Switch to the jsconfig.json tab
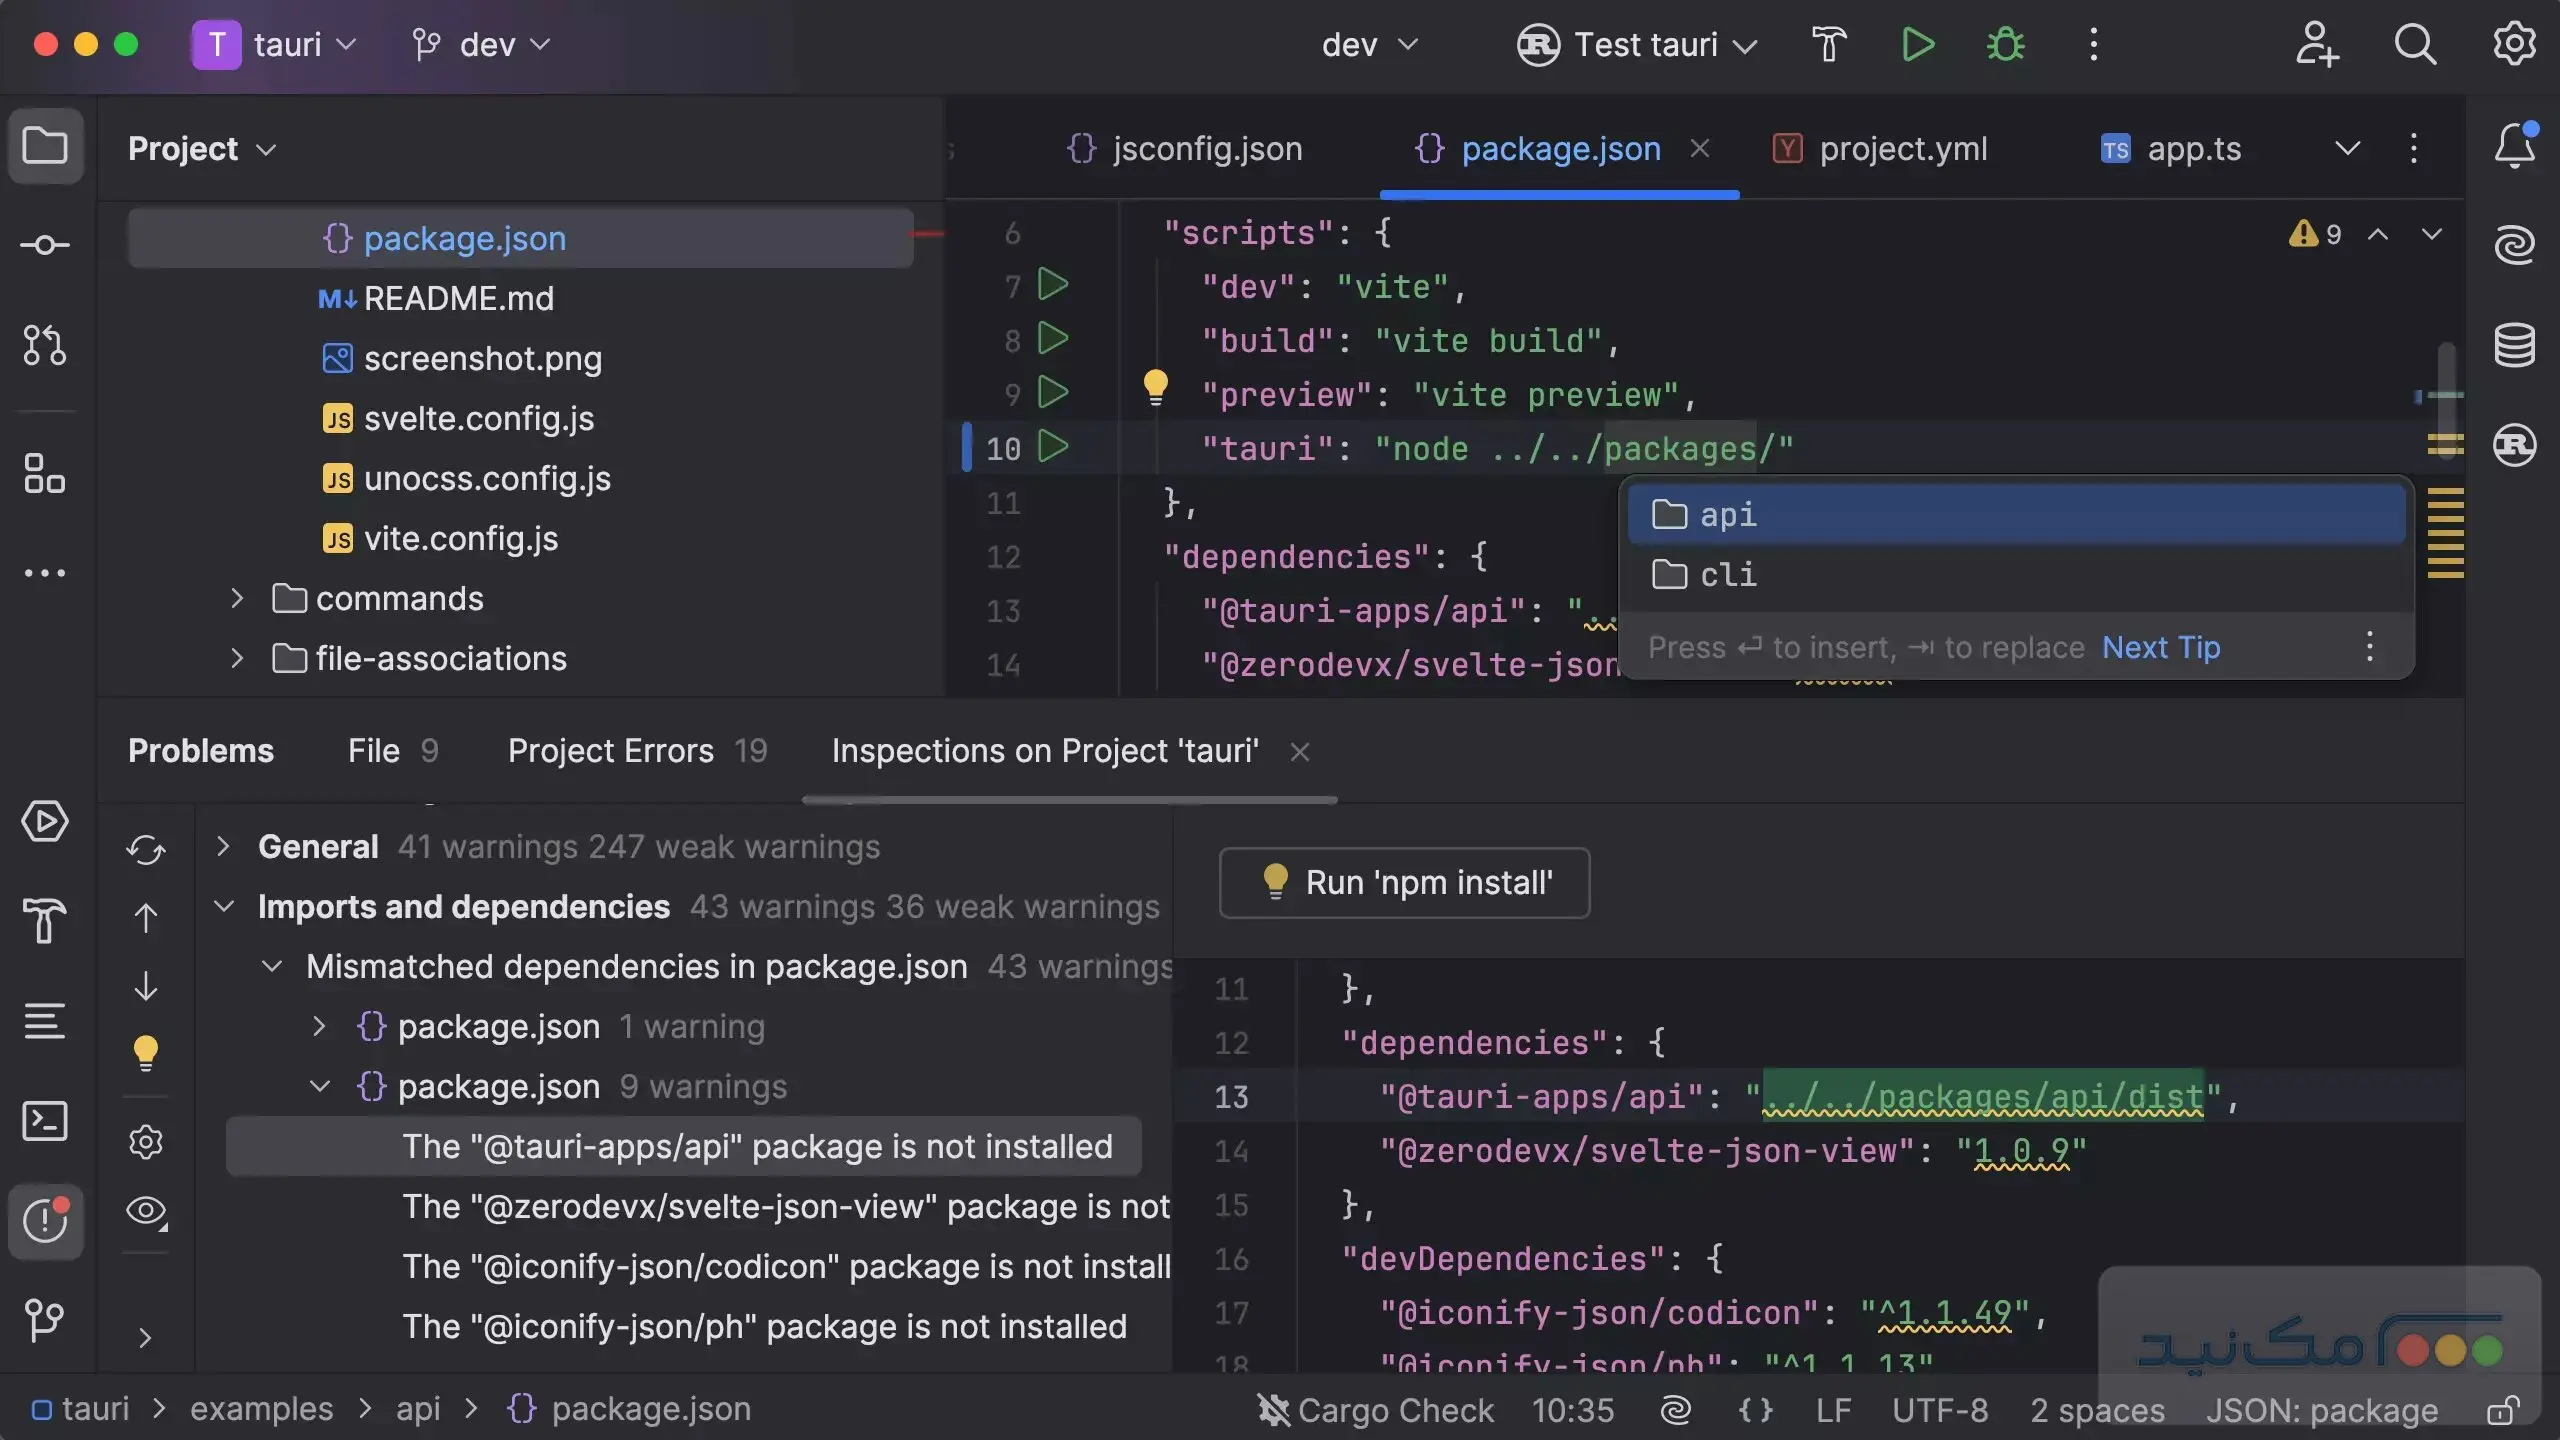Viewport: 2560px width, 1440px height. coord(1205,148)
